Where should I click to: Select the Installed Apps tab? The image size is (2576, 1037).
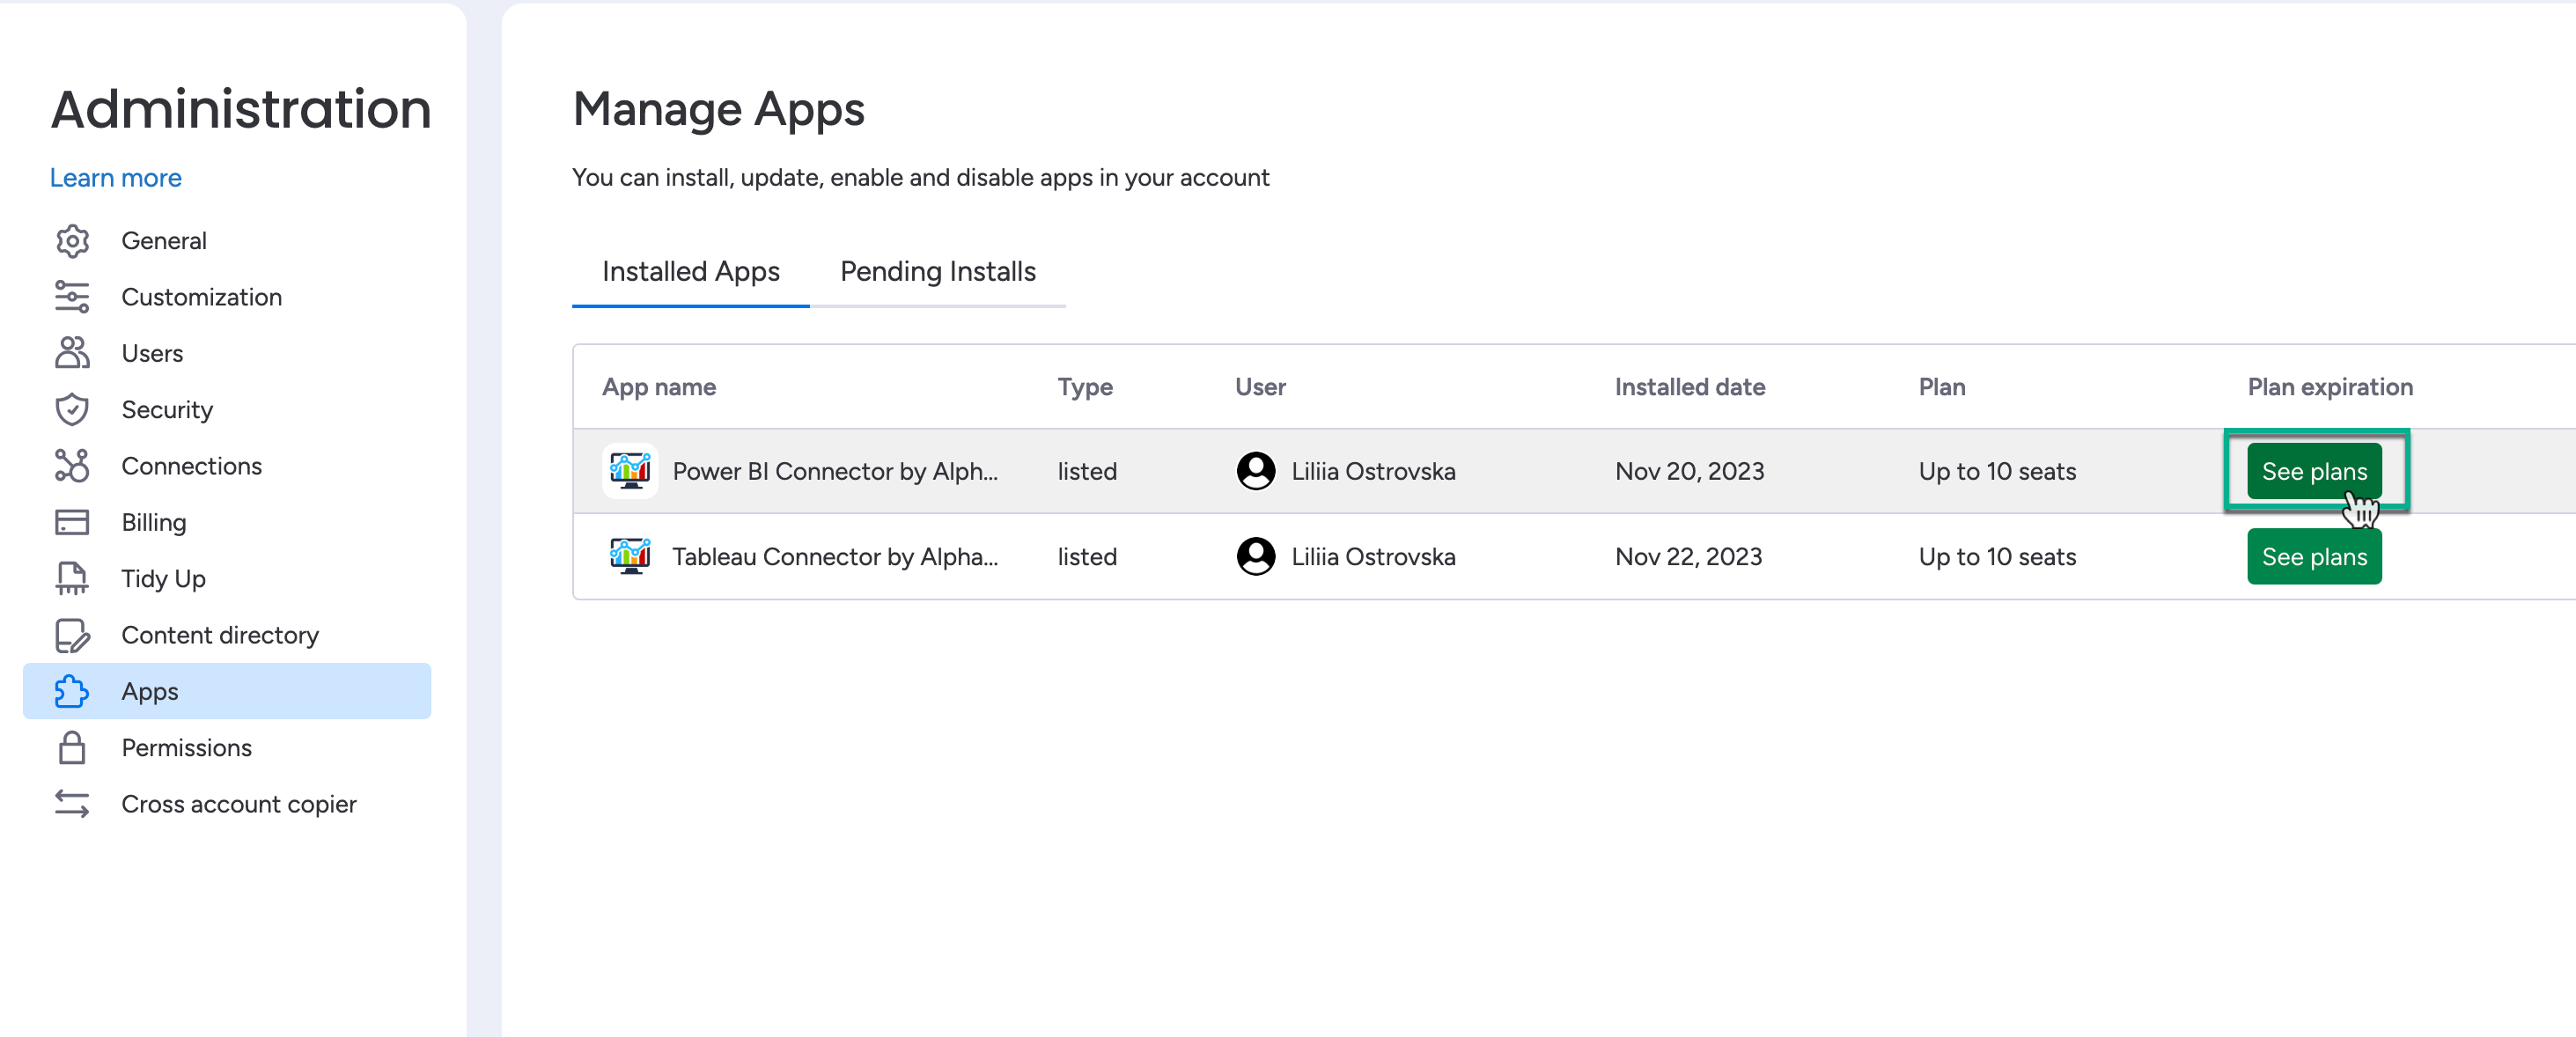(690, 272)
